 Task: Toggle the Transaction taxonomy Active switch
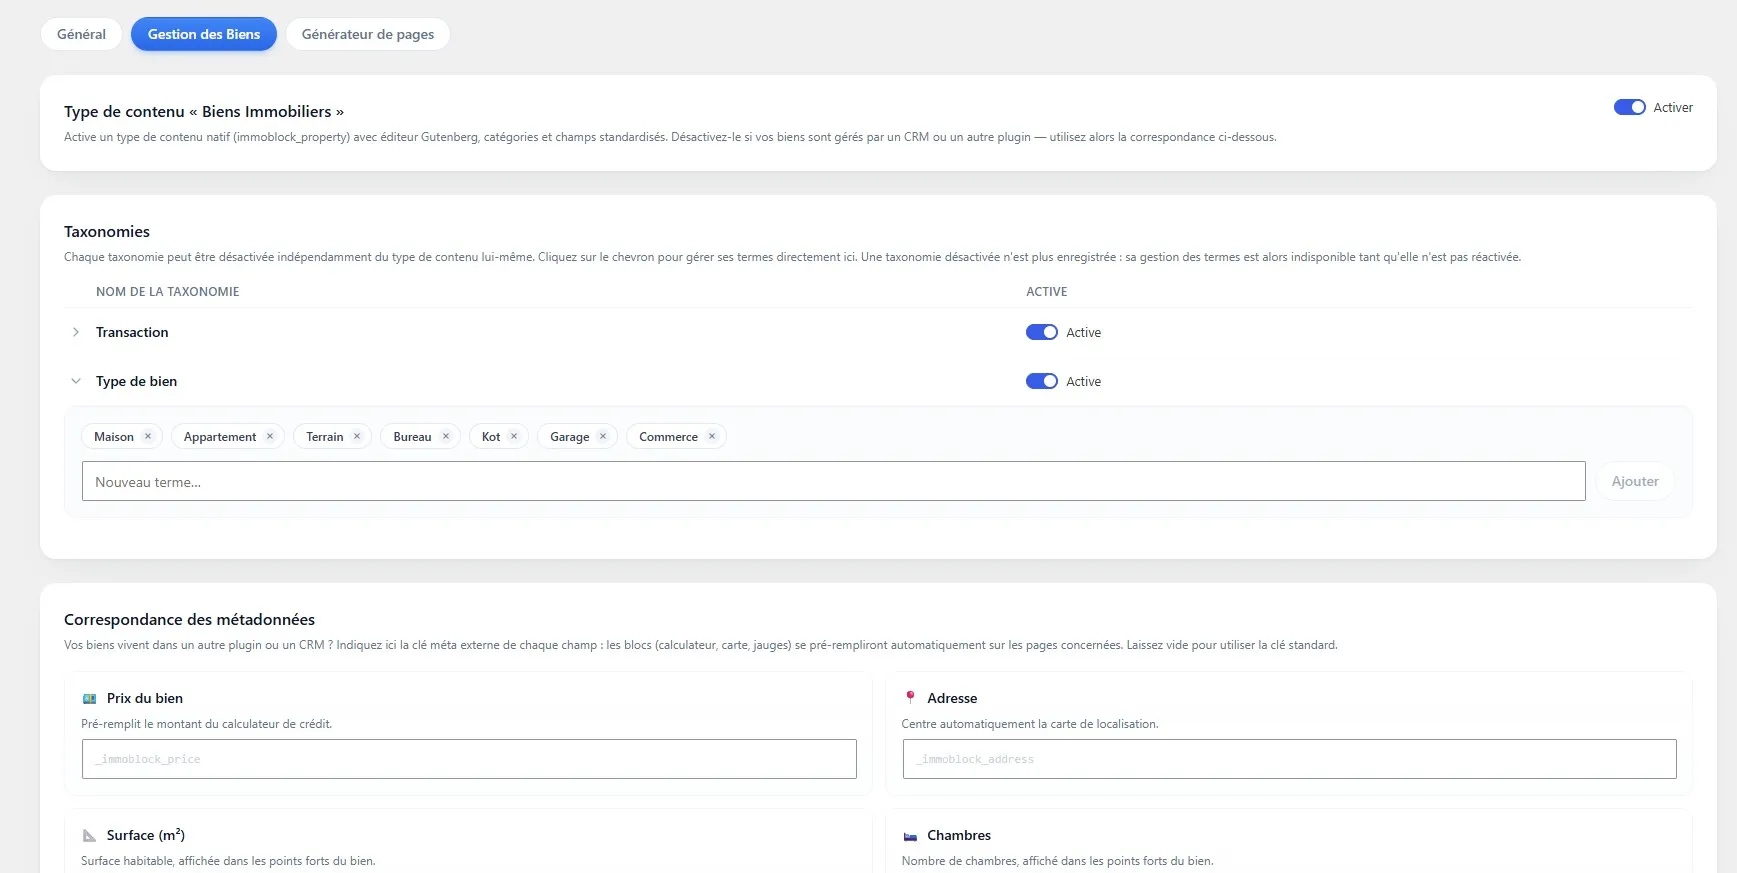[1041, 332]
